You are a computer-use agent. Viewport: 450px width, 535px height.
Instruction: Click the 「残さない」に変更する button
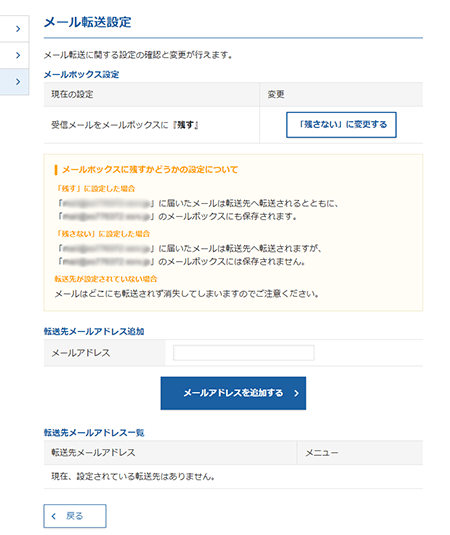point(341,125)
